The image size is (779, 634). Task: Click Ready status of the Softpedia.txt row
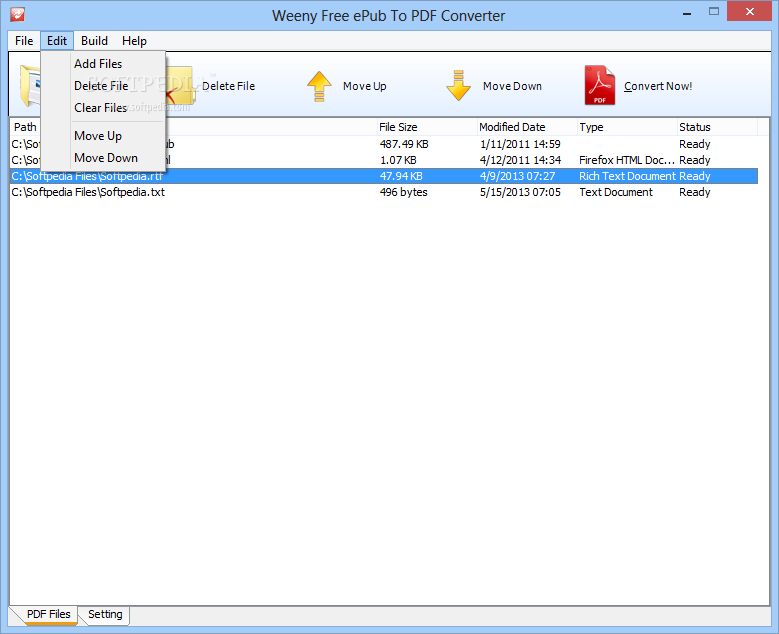point(695,192)
